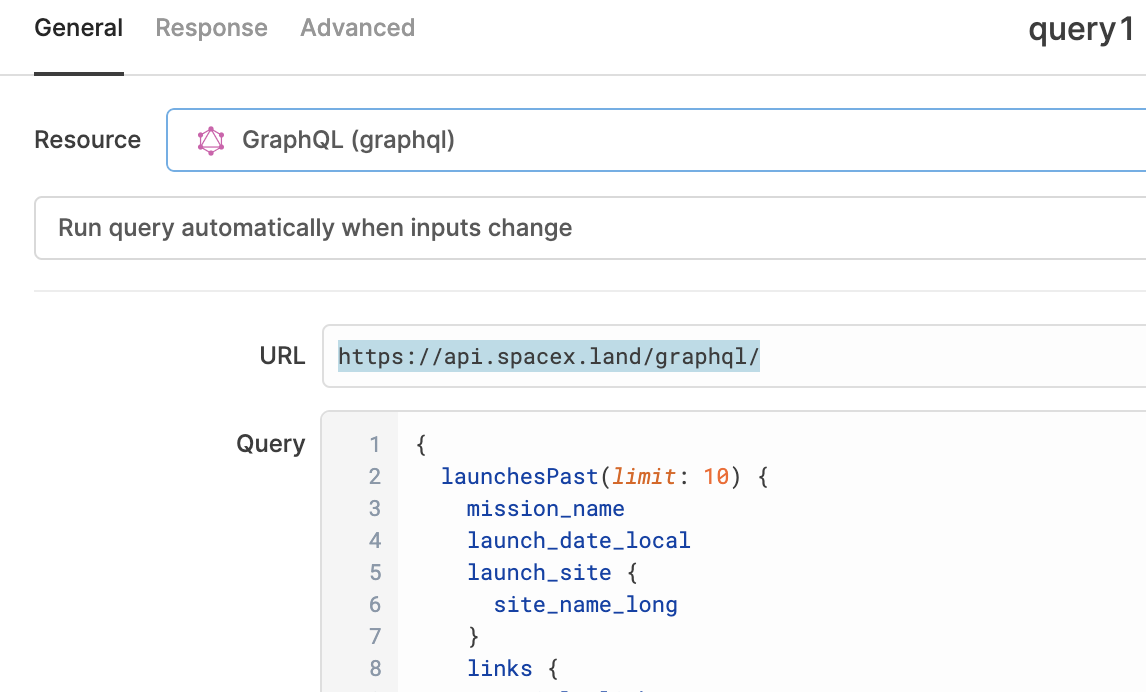This screenshot has height=692, width=1146.
Task: Click line number 1 in the gutter
Action: click(x=375, y=444)
